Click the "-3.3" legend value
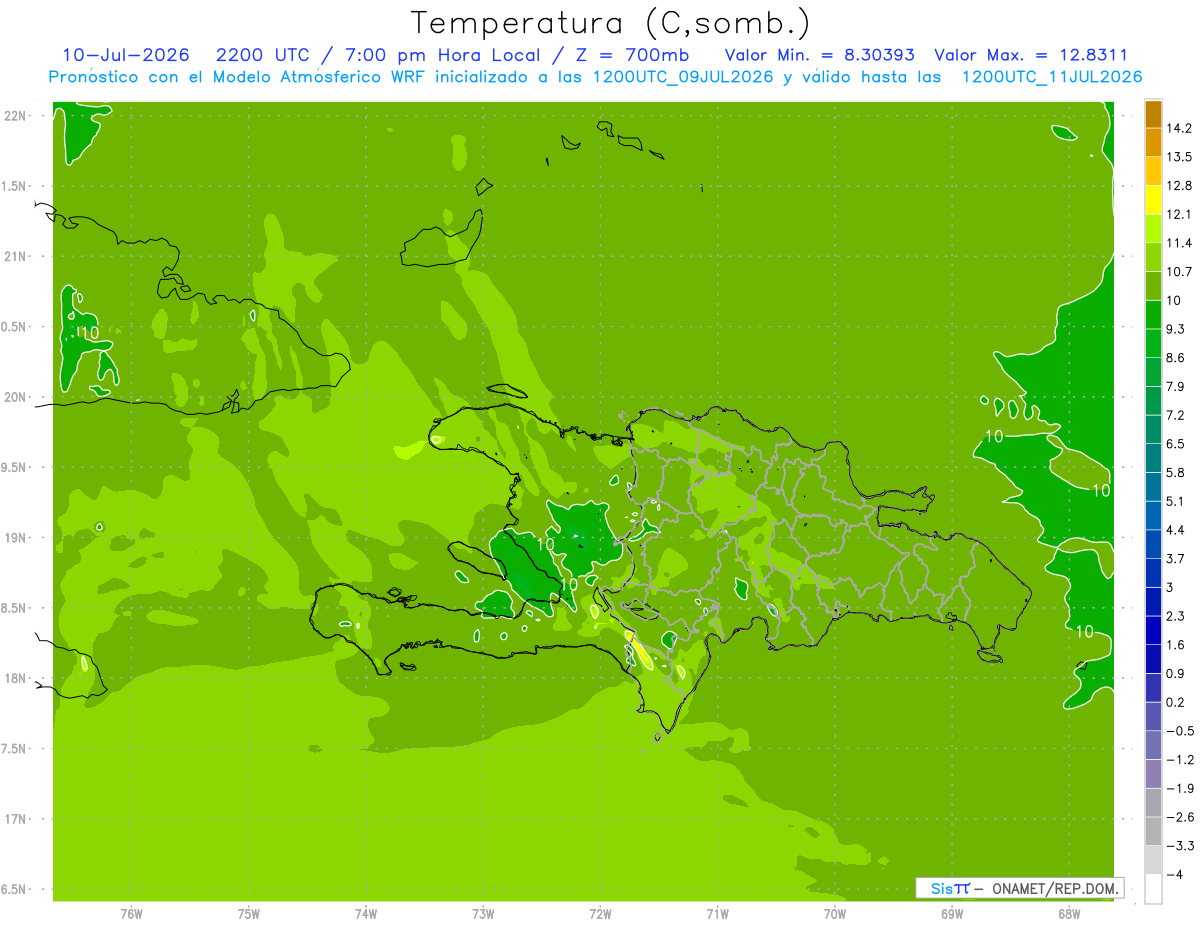This screenshot has height=927, width=1200. (x=1179, y=846)
